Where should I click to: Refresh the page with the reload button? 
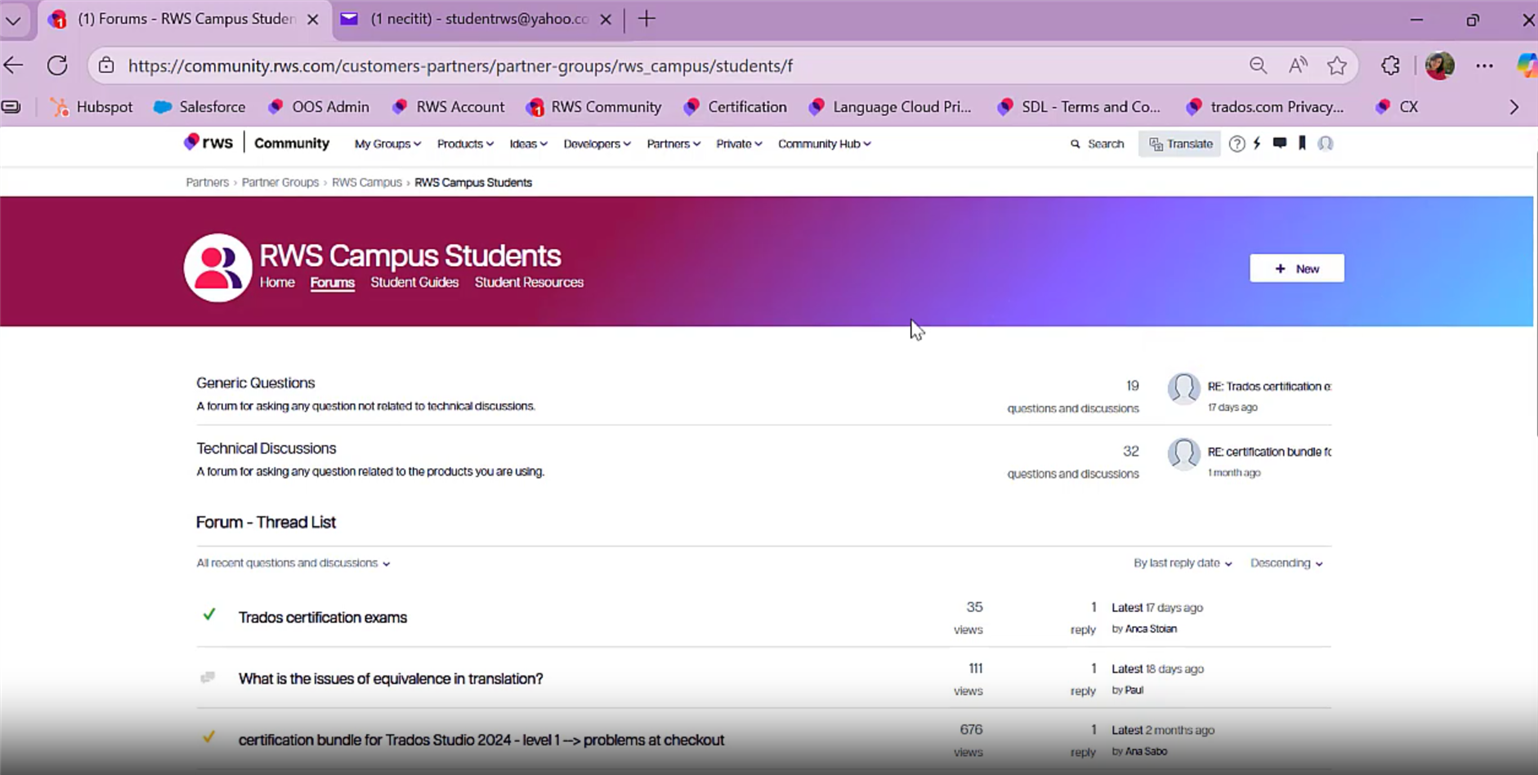[x=57, y=66]
